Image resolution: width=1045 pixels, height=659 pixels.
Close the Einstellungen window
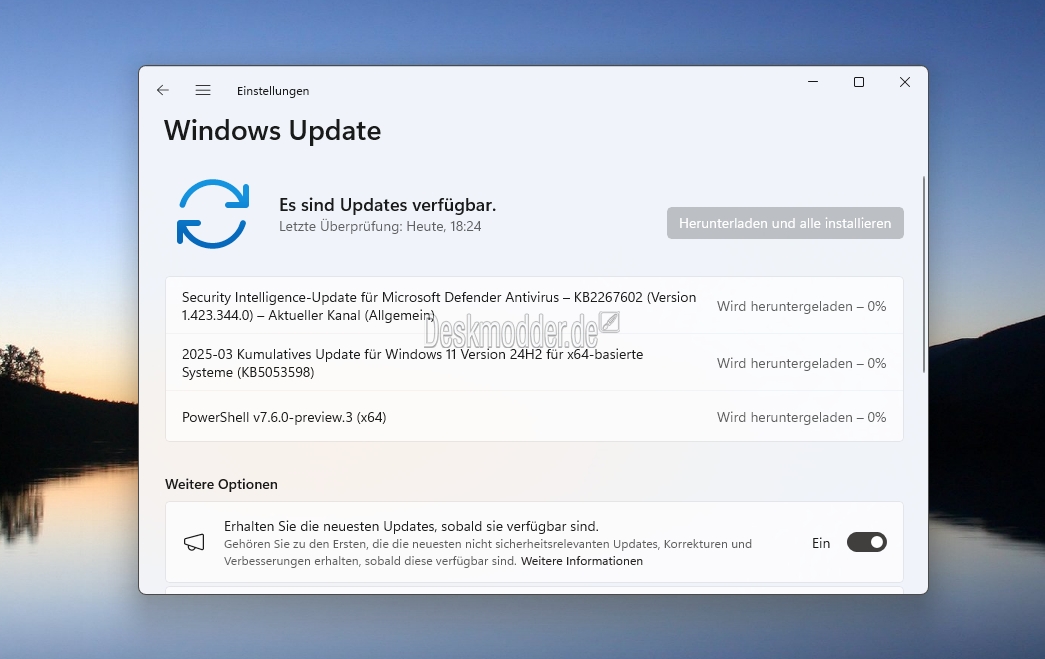[904, 82]
